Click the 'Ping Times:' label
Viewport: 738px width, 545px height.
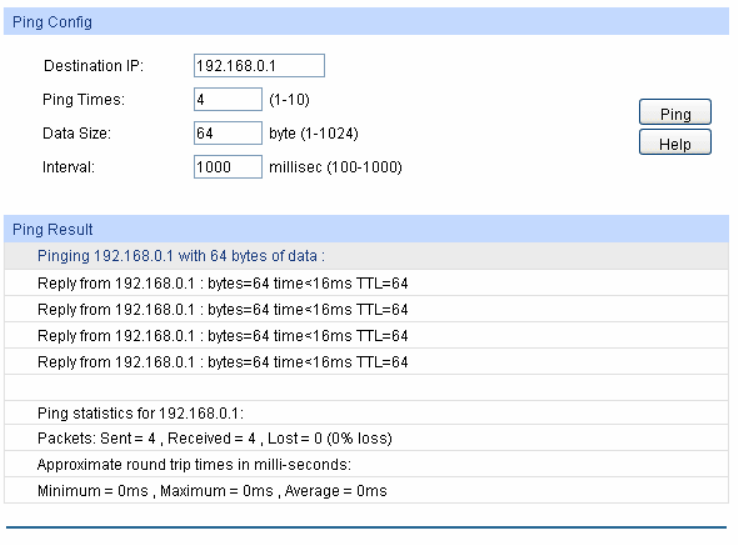pyautogui.click(x=83, y=100)
